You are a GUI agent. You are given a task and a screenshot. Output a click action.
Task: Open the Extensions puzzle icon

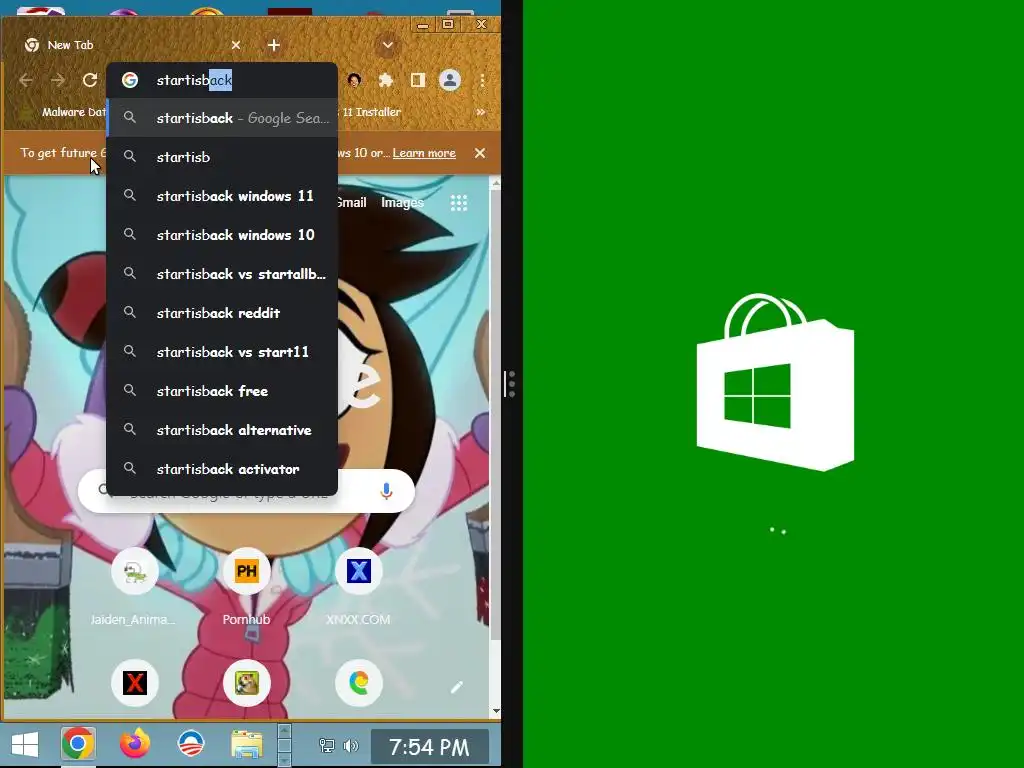(386, 80)
